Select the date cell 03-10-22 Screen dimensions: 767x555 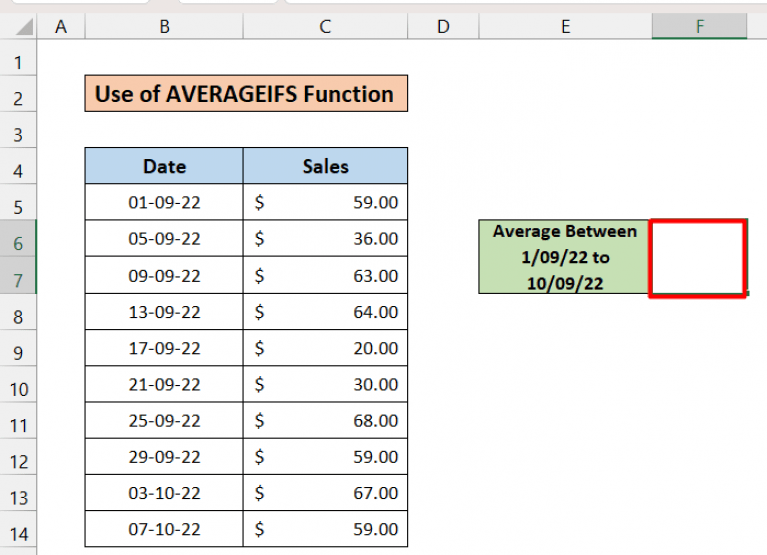(x=164, y=492)
